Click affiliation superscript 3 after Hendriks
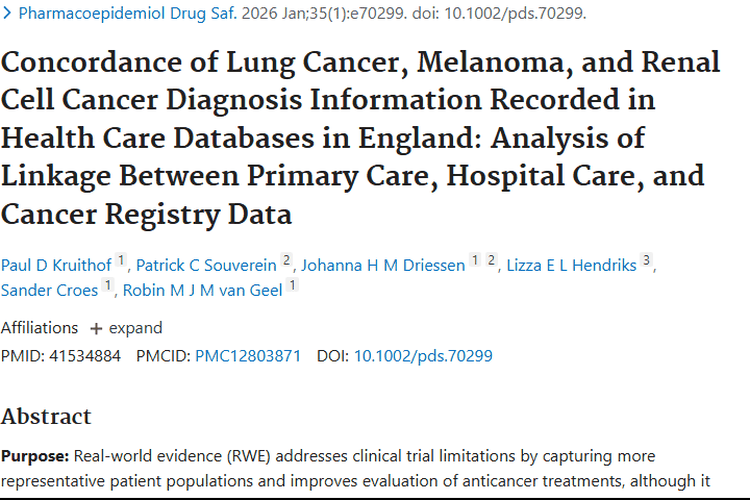The width and height of the screenshot is (750, 500). coord(646,262)
